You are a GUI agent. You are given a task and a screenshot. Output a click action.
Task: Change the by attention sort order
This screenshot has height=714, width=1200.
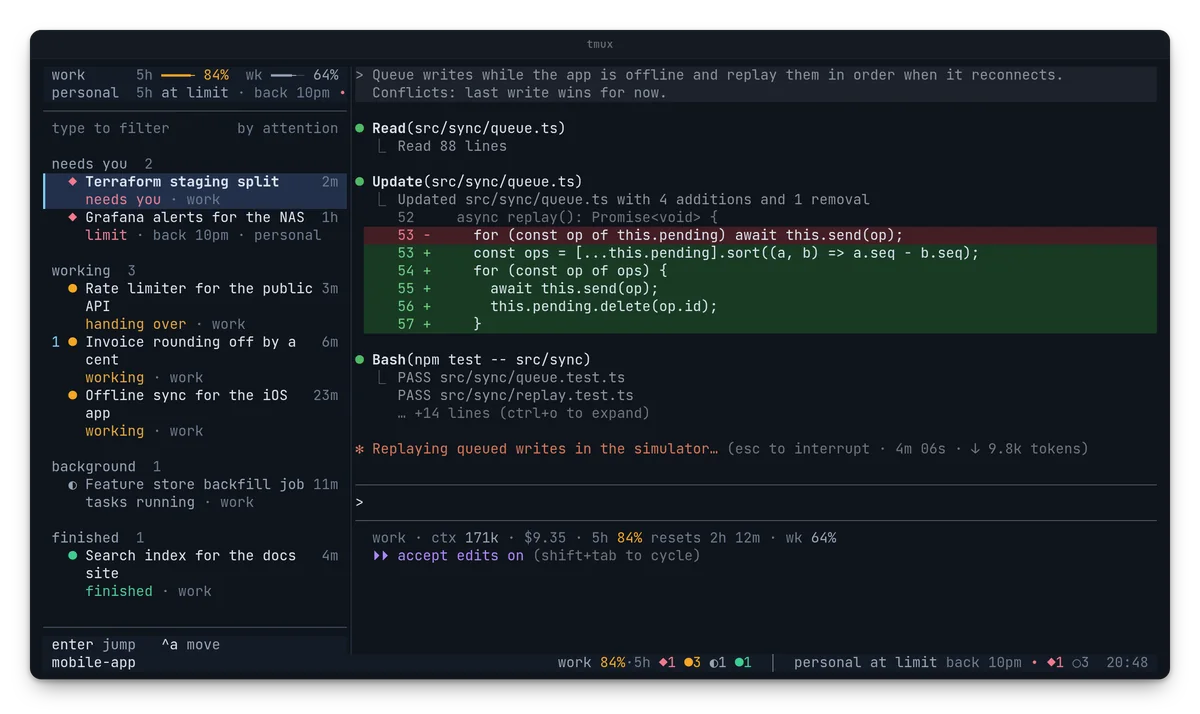tap(288, 128)
